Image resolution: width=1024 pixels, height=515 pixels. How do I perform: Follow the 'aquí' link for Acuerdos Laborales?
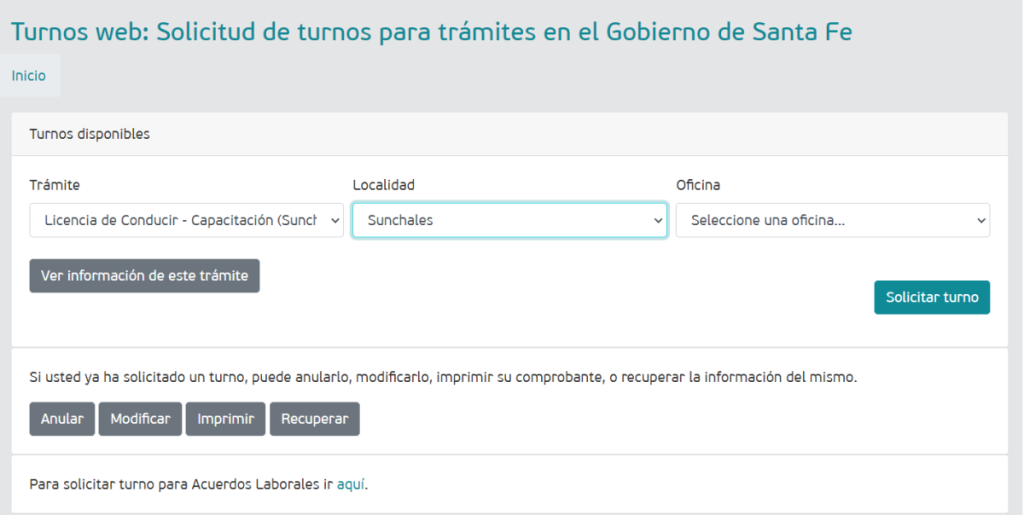click(350, 484)
